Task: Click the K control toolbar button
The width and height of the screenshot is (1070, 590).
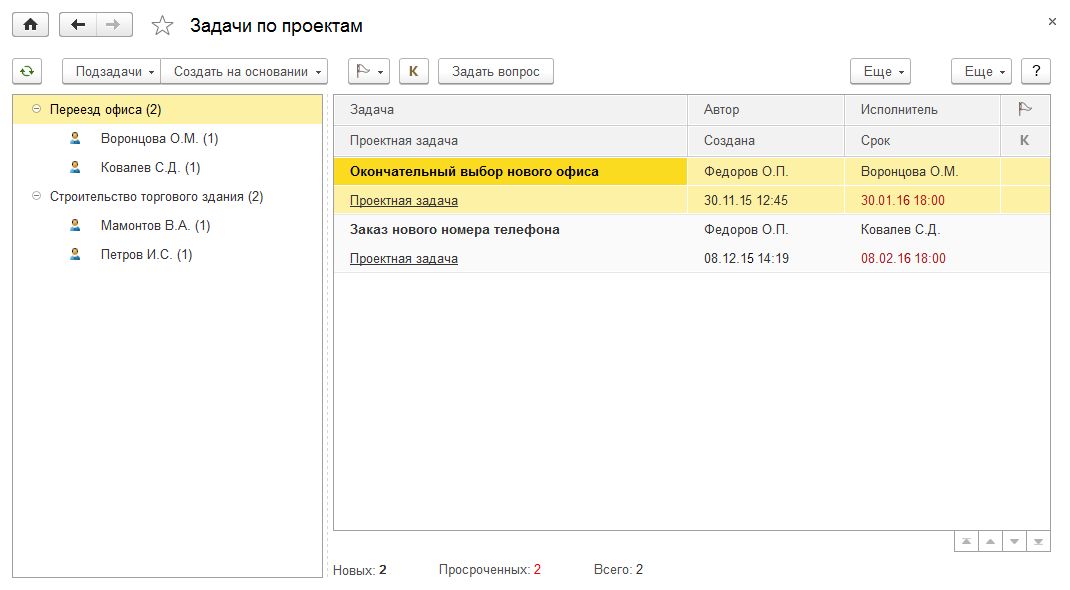Action: tap(413, 71)
